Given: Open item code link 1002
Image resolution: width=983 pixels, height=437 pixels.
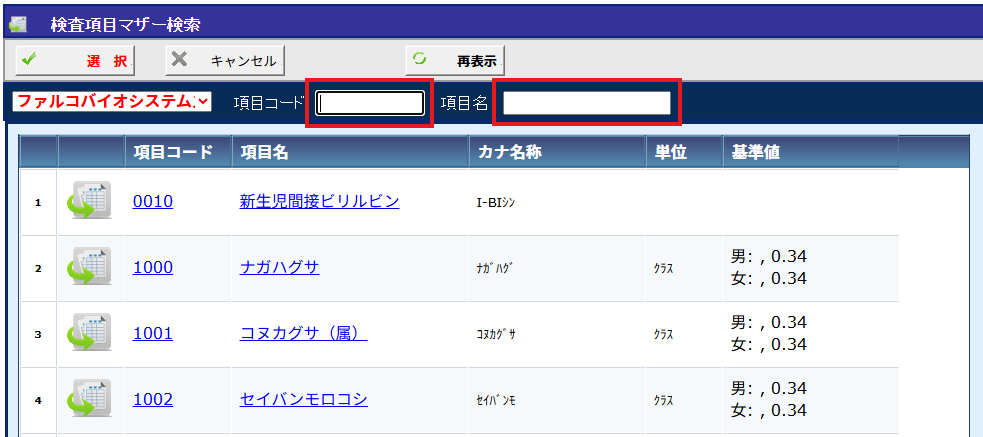Looking at the screenshot, I should [153, 399].
